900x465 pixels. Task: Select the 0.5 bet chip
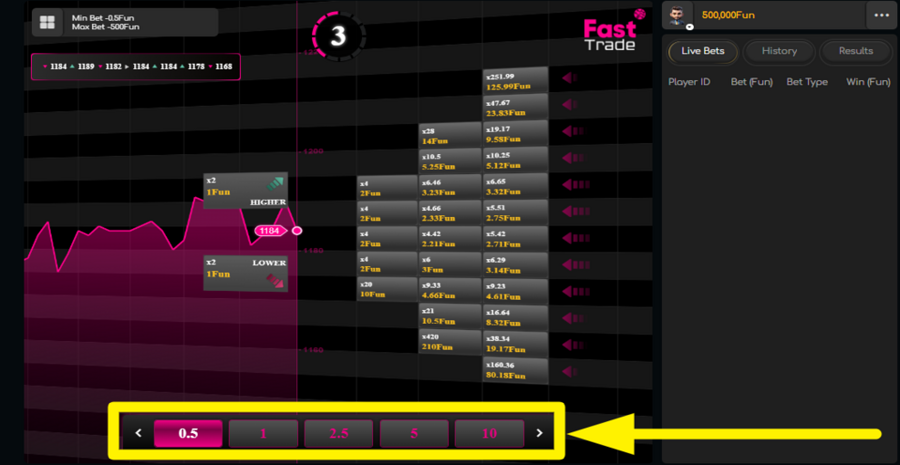[x=188, y=433]
